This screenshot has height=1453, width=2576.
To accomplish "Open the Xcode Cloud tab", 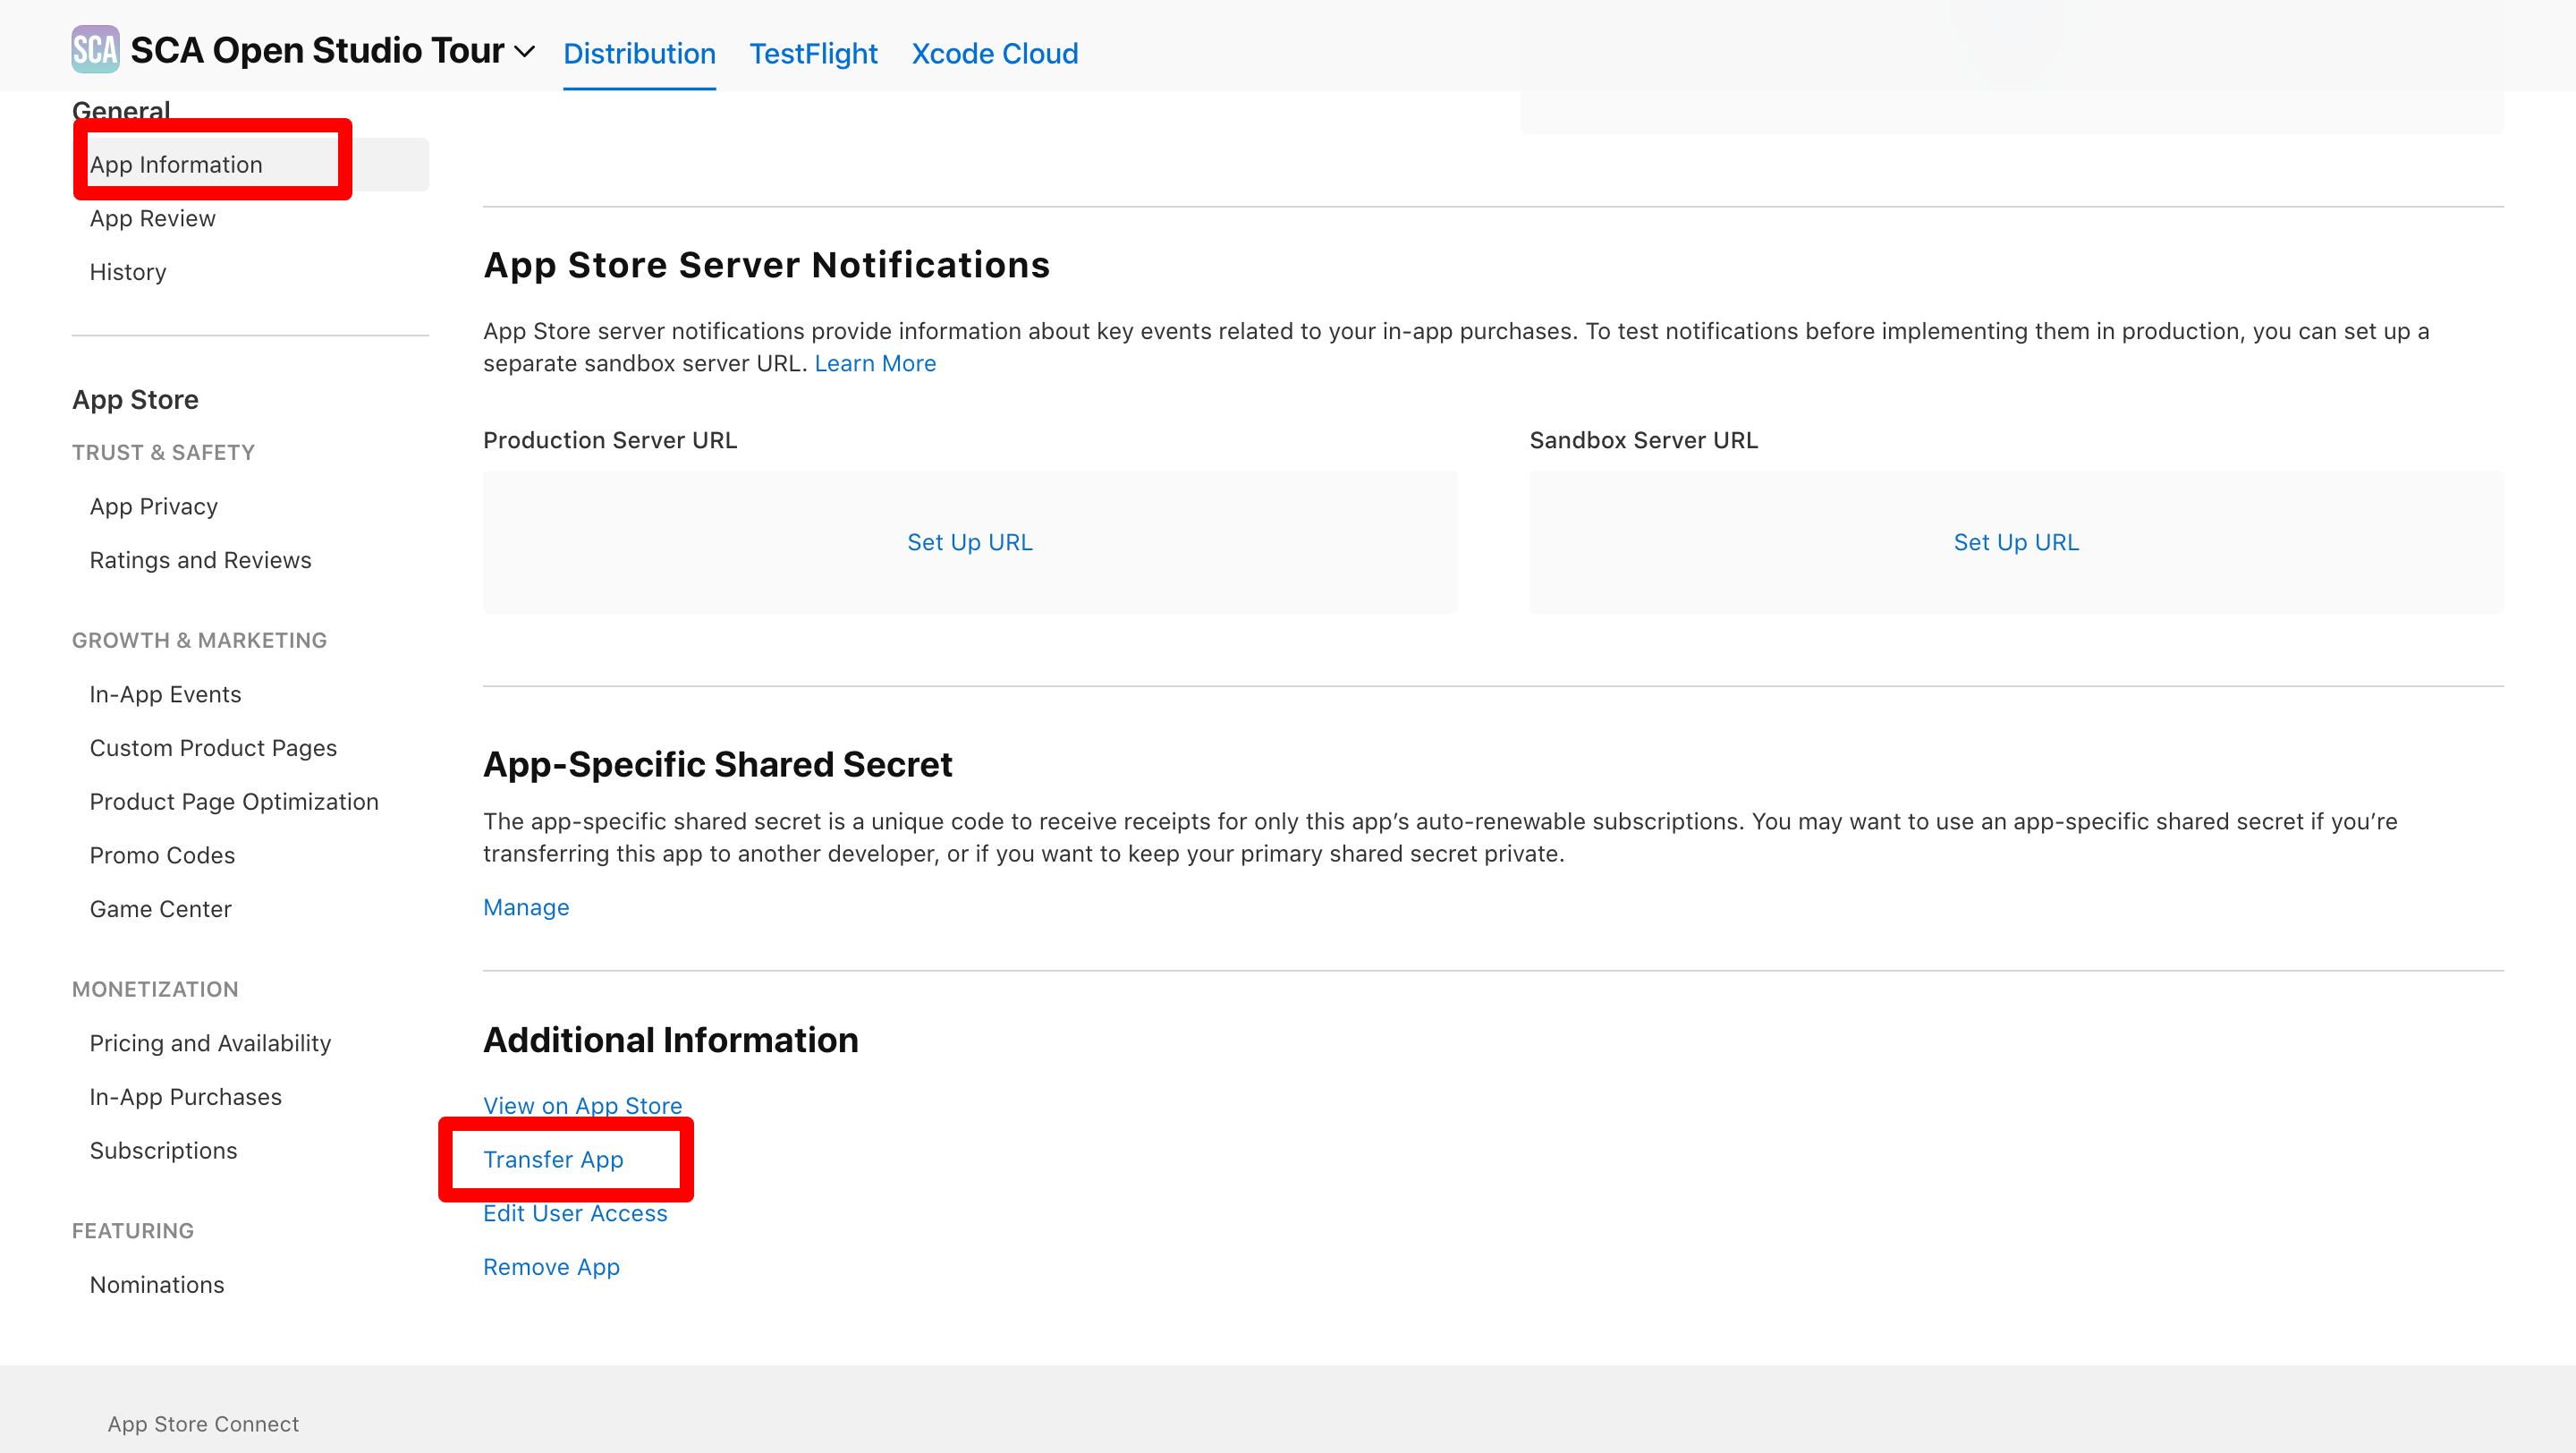I will 994,53.
